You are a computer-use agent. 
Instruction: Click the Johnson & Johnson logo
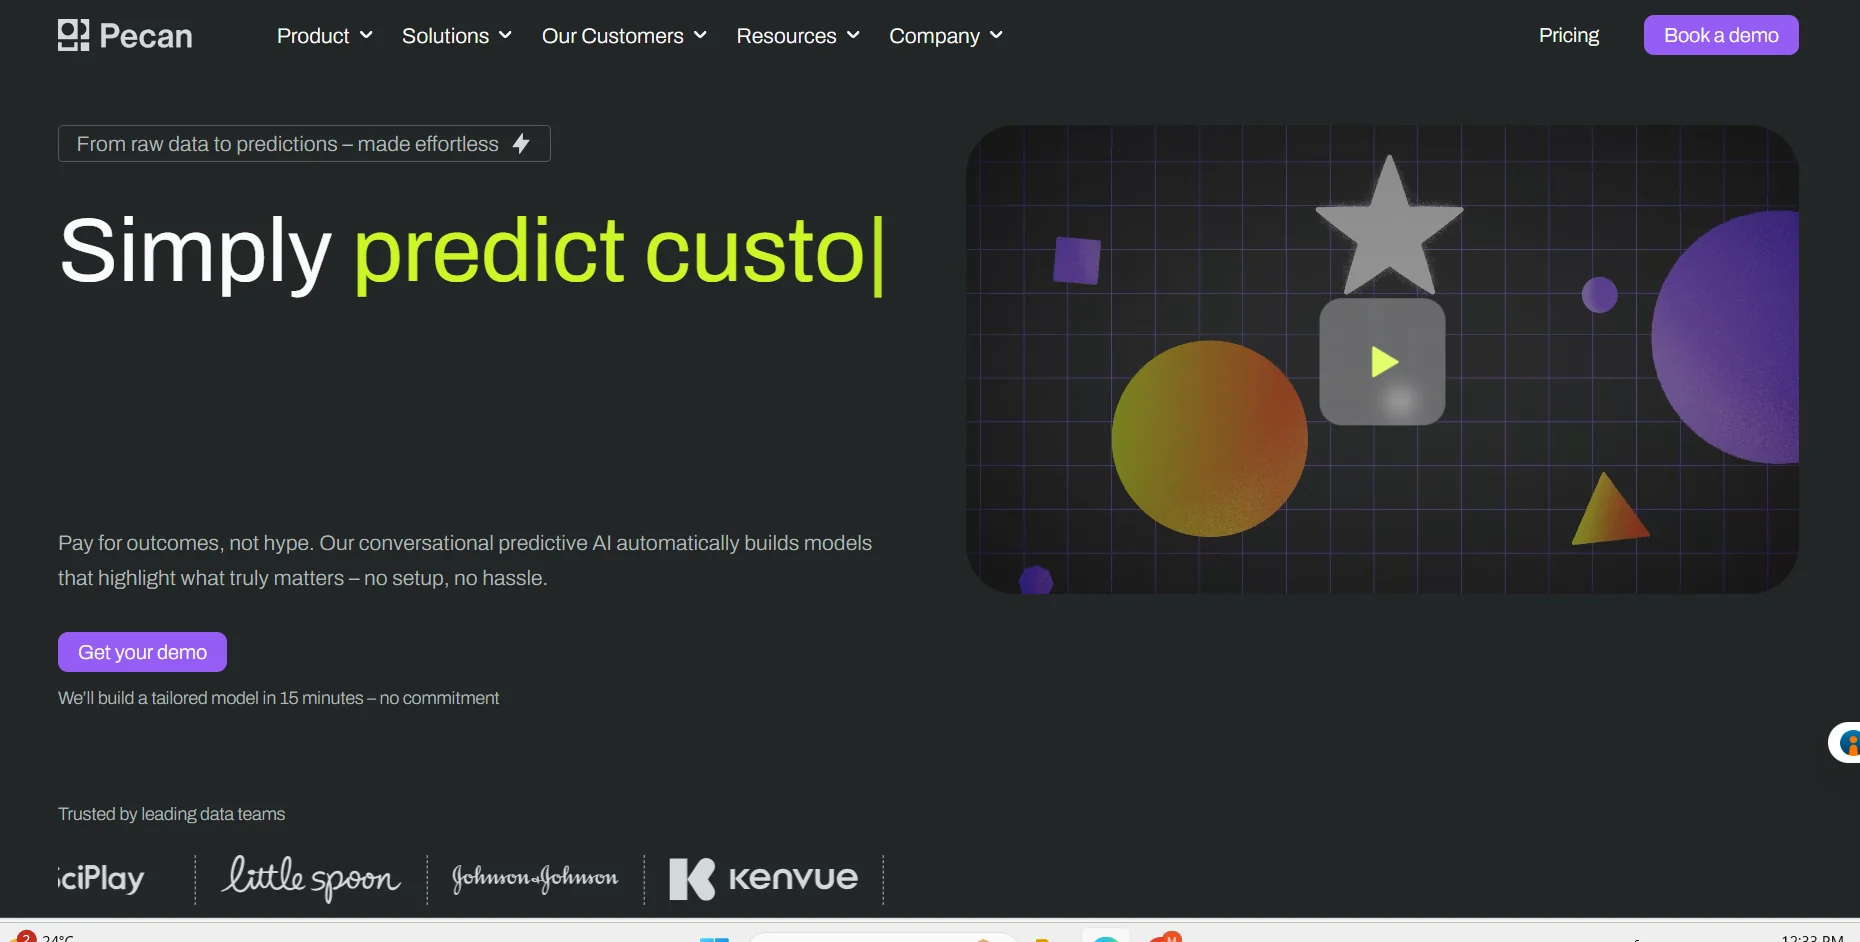pos(535,878)
